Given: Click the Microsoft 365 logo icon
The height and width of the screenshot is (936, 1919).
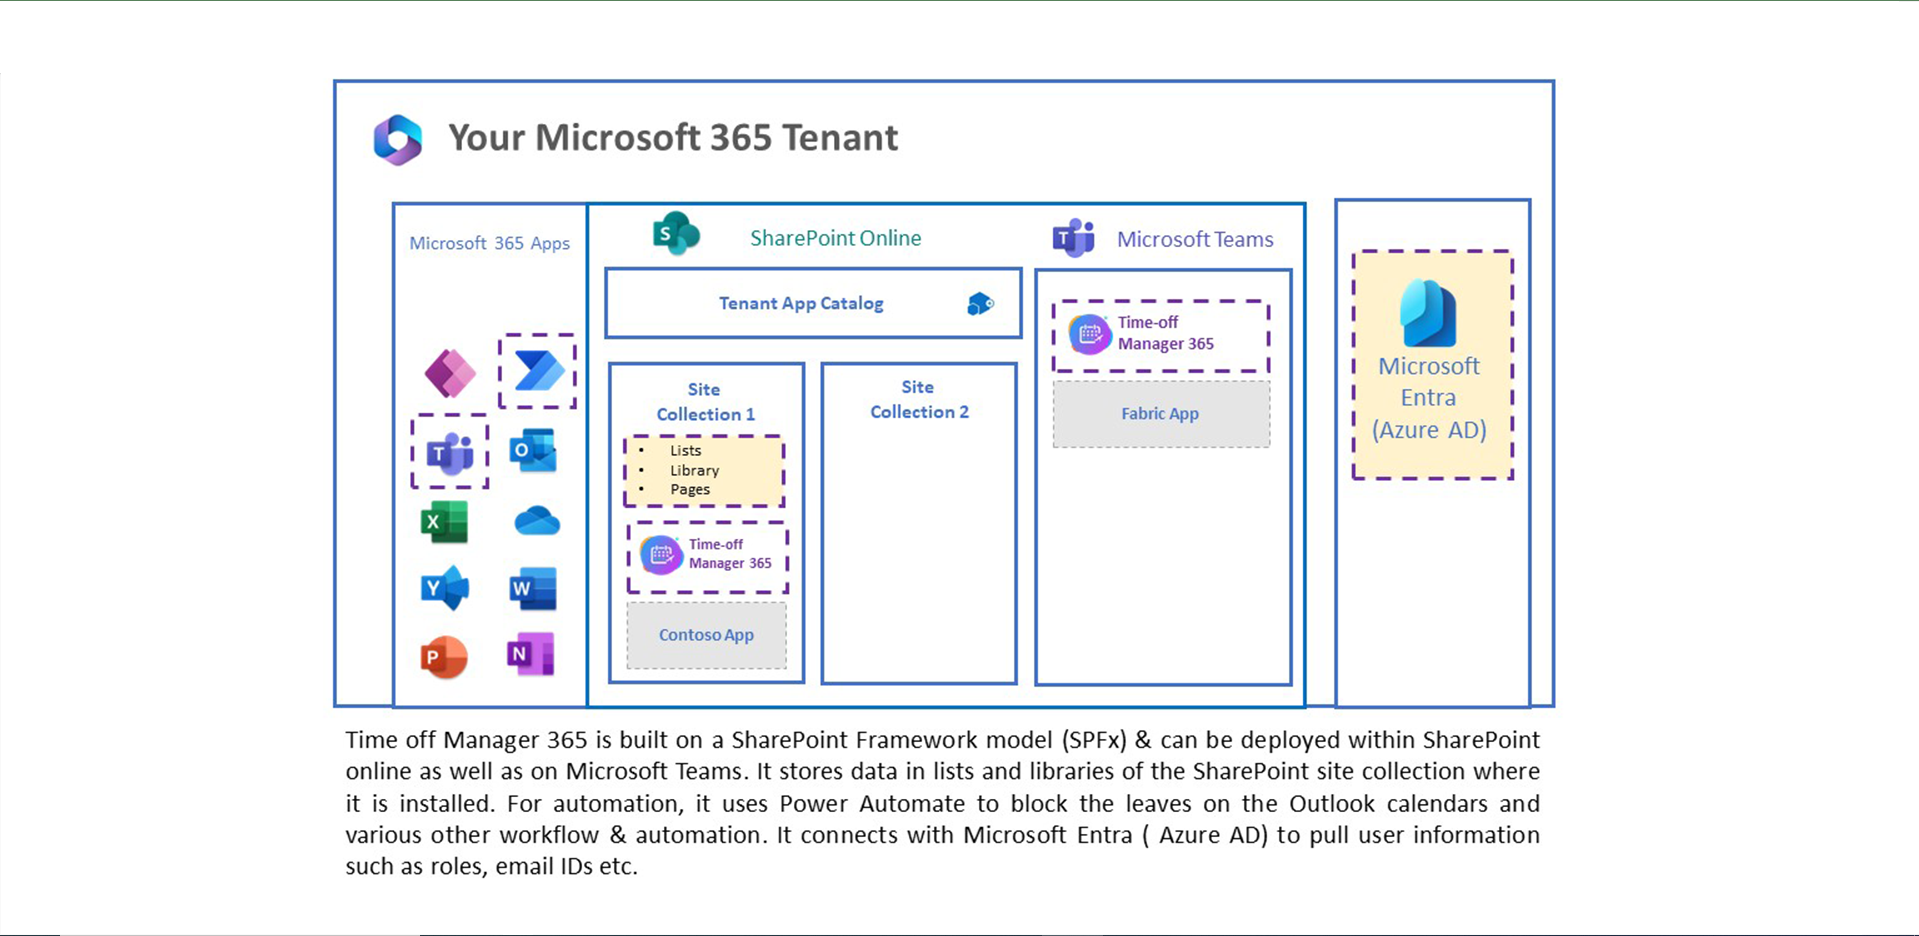Looking at the screenshot, I should point(398,139).
